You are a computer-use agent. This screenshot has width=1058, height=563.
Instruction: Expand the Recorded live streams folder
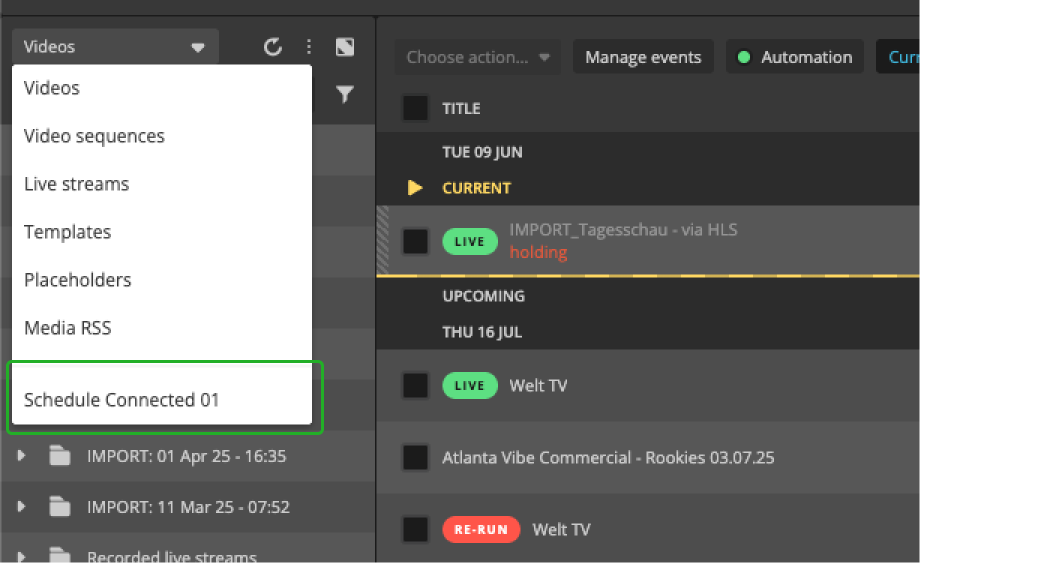coord(22,556)
